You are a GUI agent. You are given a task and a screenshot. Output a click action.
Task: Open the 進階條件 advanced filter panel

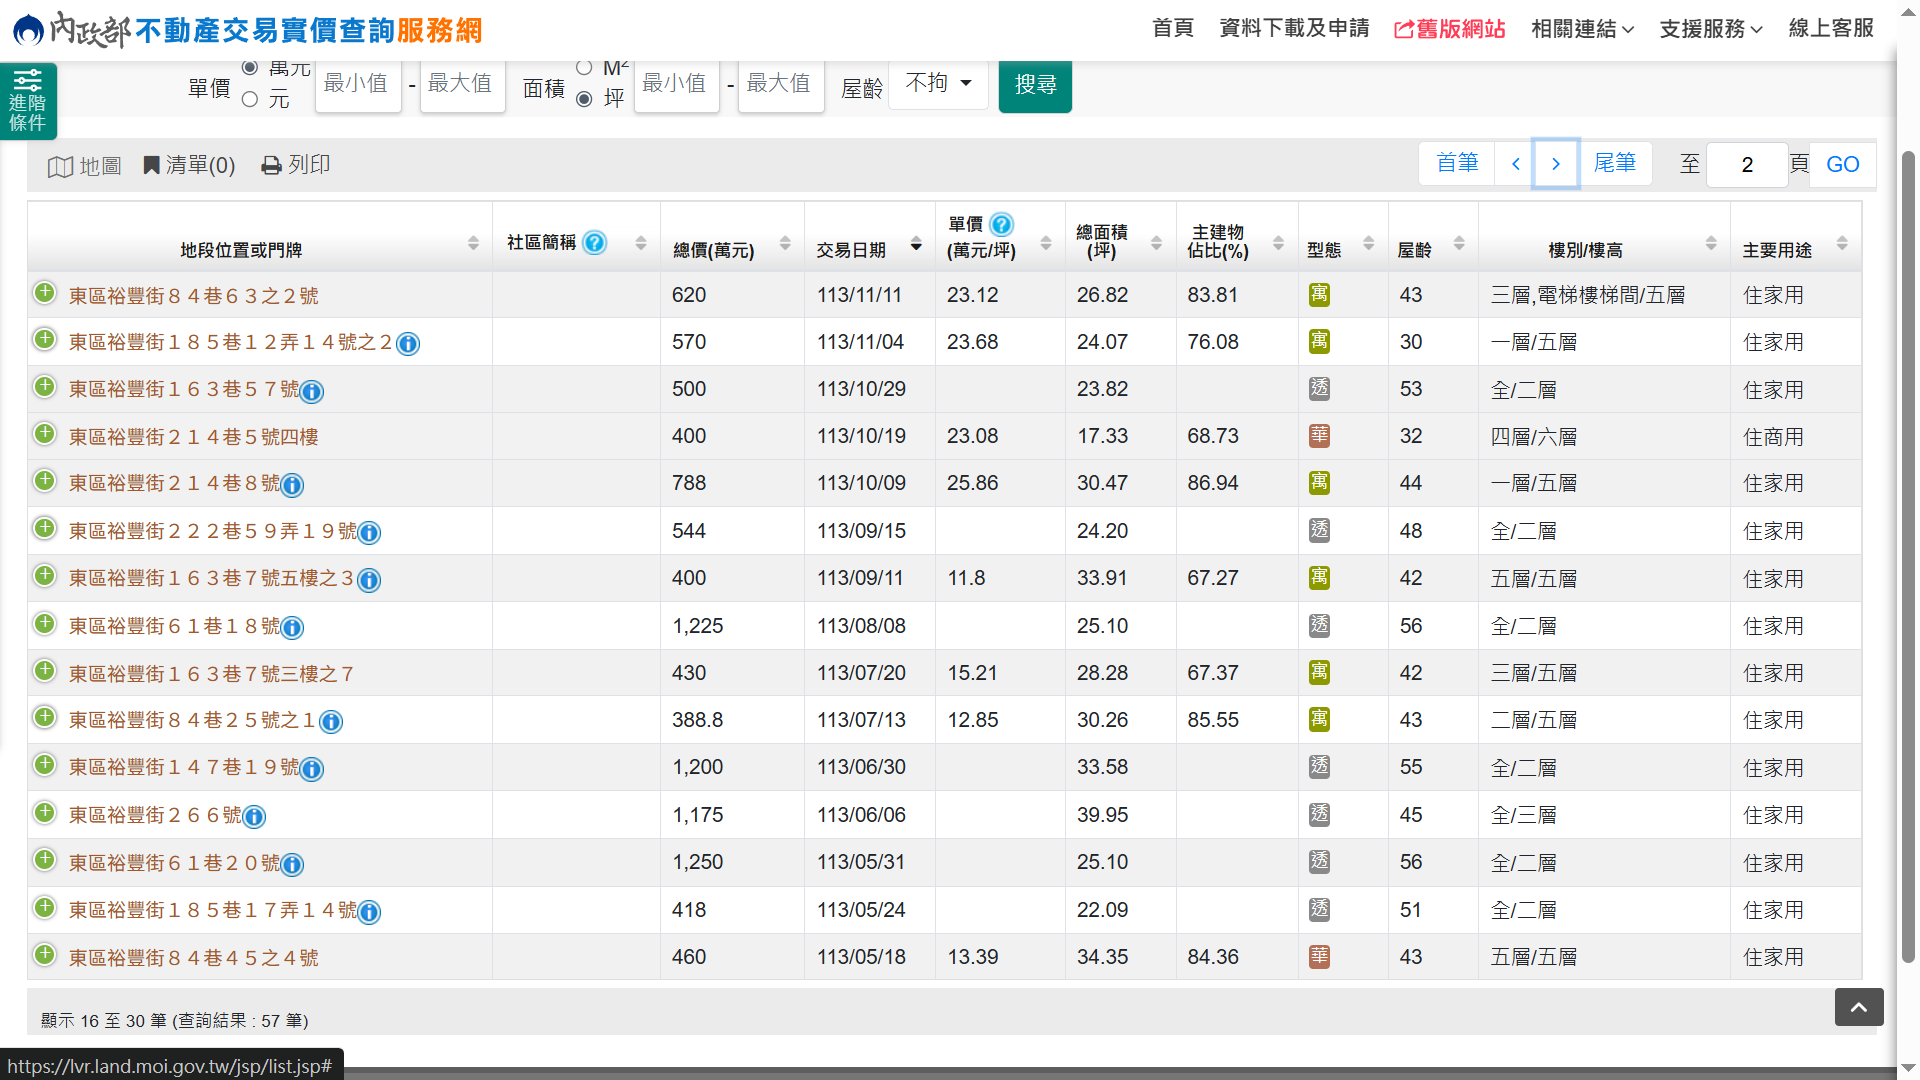click(28, 100)
